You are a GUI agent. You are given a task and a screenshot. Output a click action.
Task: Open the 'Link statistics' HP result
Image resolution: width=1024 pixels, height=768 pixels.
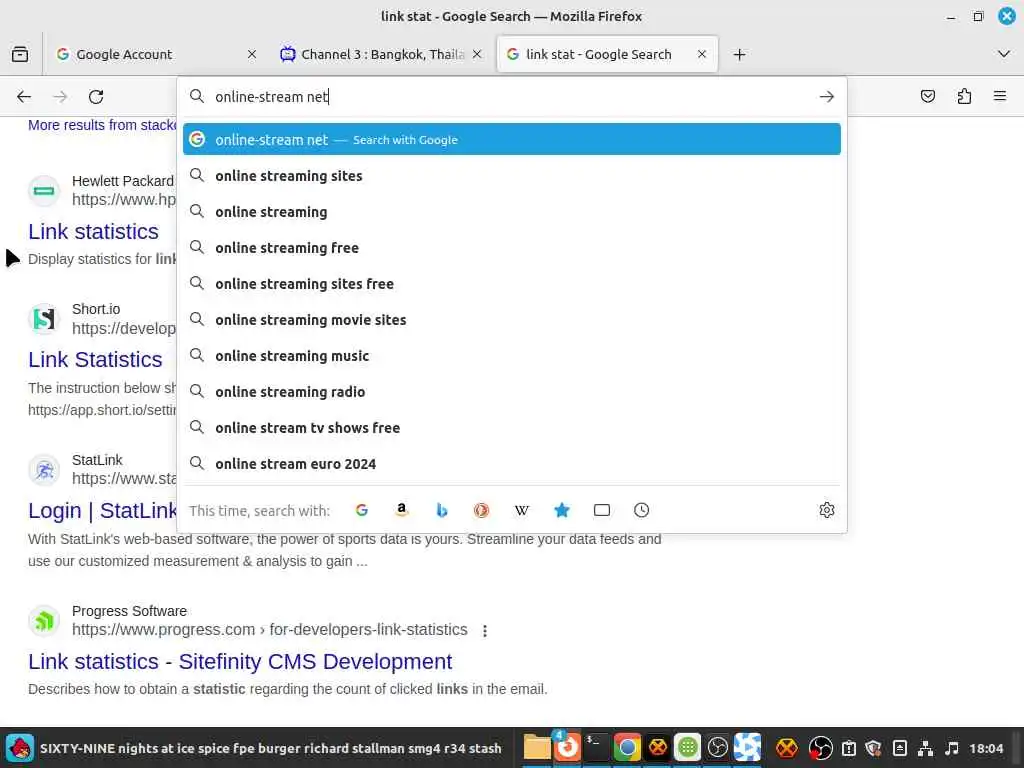[93, 232]
